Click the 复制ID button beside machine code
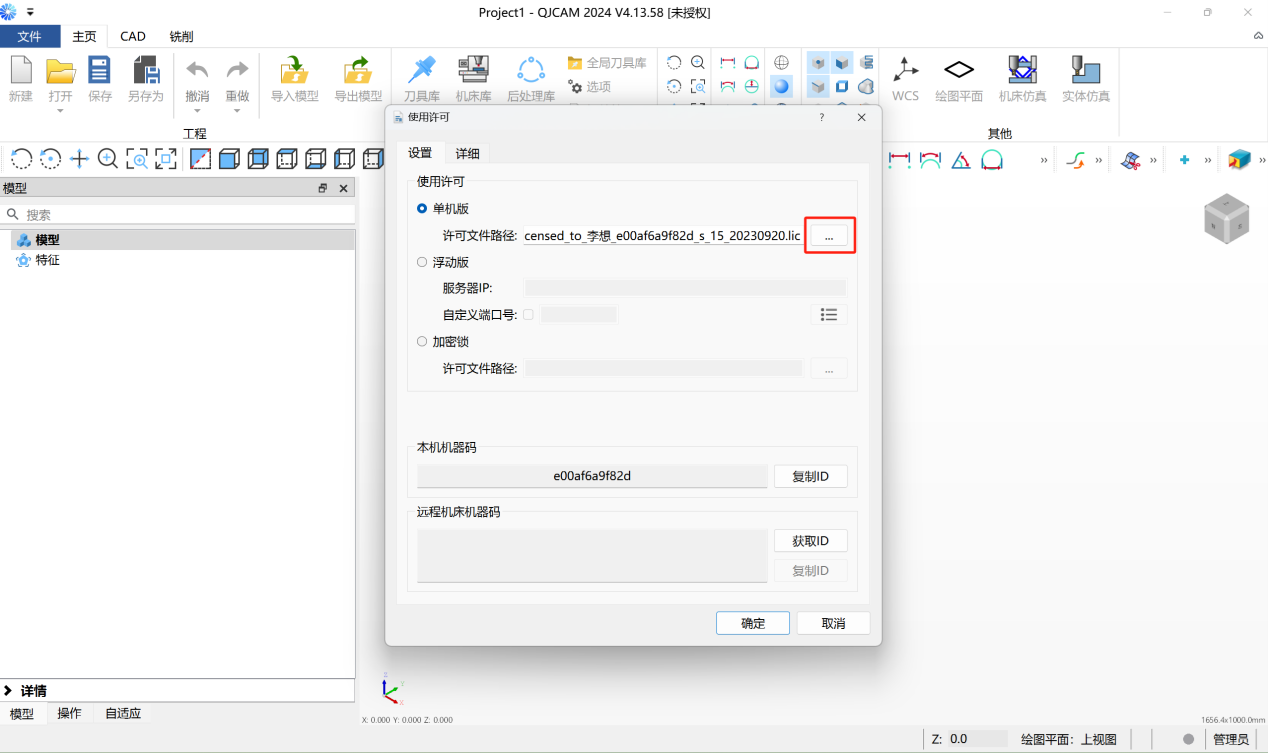 [x=810, y=476]
